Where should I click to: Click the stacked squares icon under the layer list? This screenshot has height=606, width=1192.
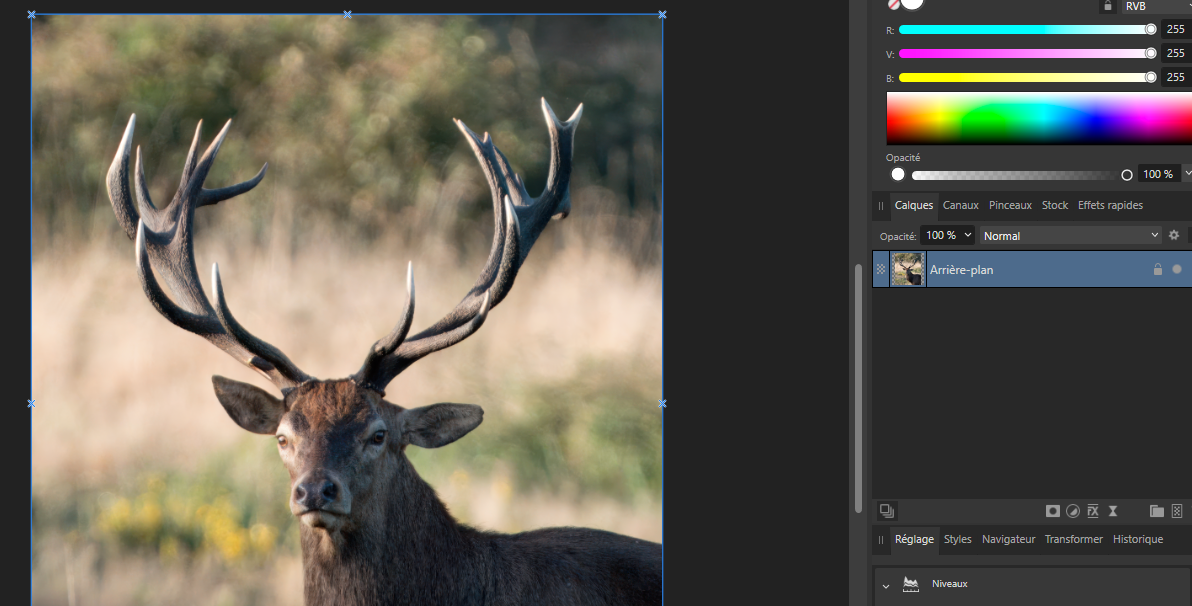click(886, 511)
